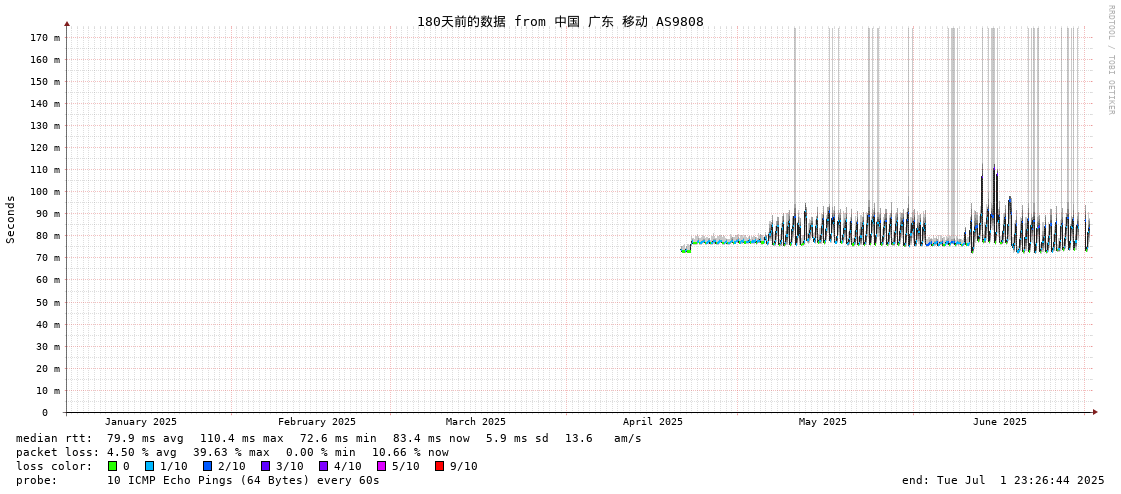Click the '4.50 % avg' packet loss value

[145, 453]
